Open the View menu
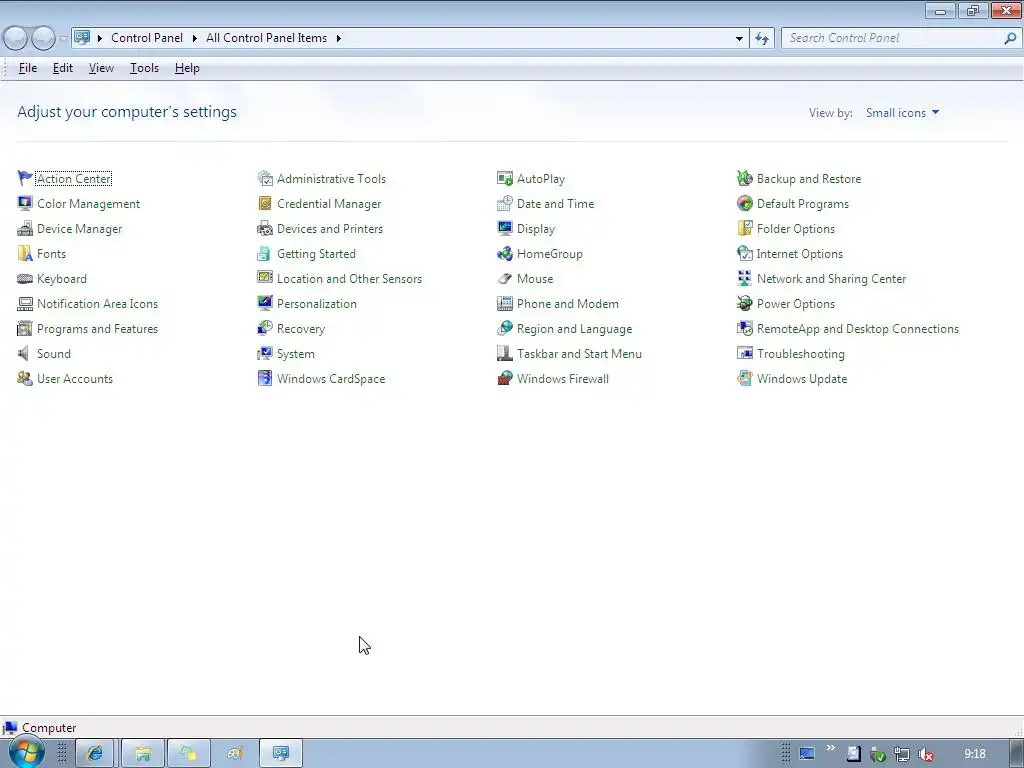 pyautogui.click(x=101, y=68)
